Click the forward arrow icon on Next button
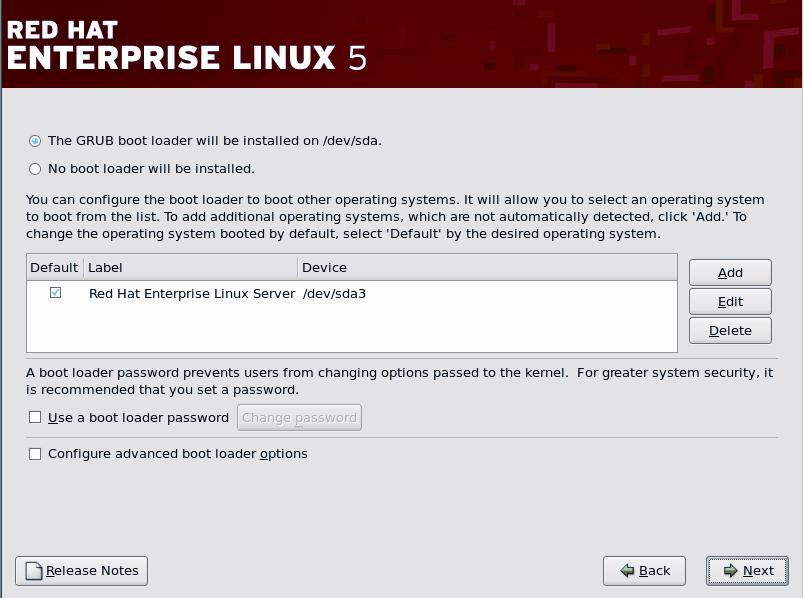The width and height of the screenshot is (804, 598). 729,571
